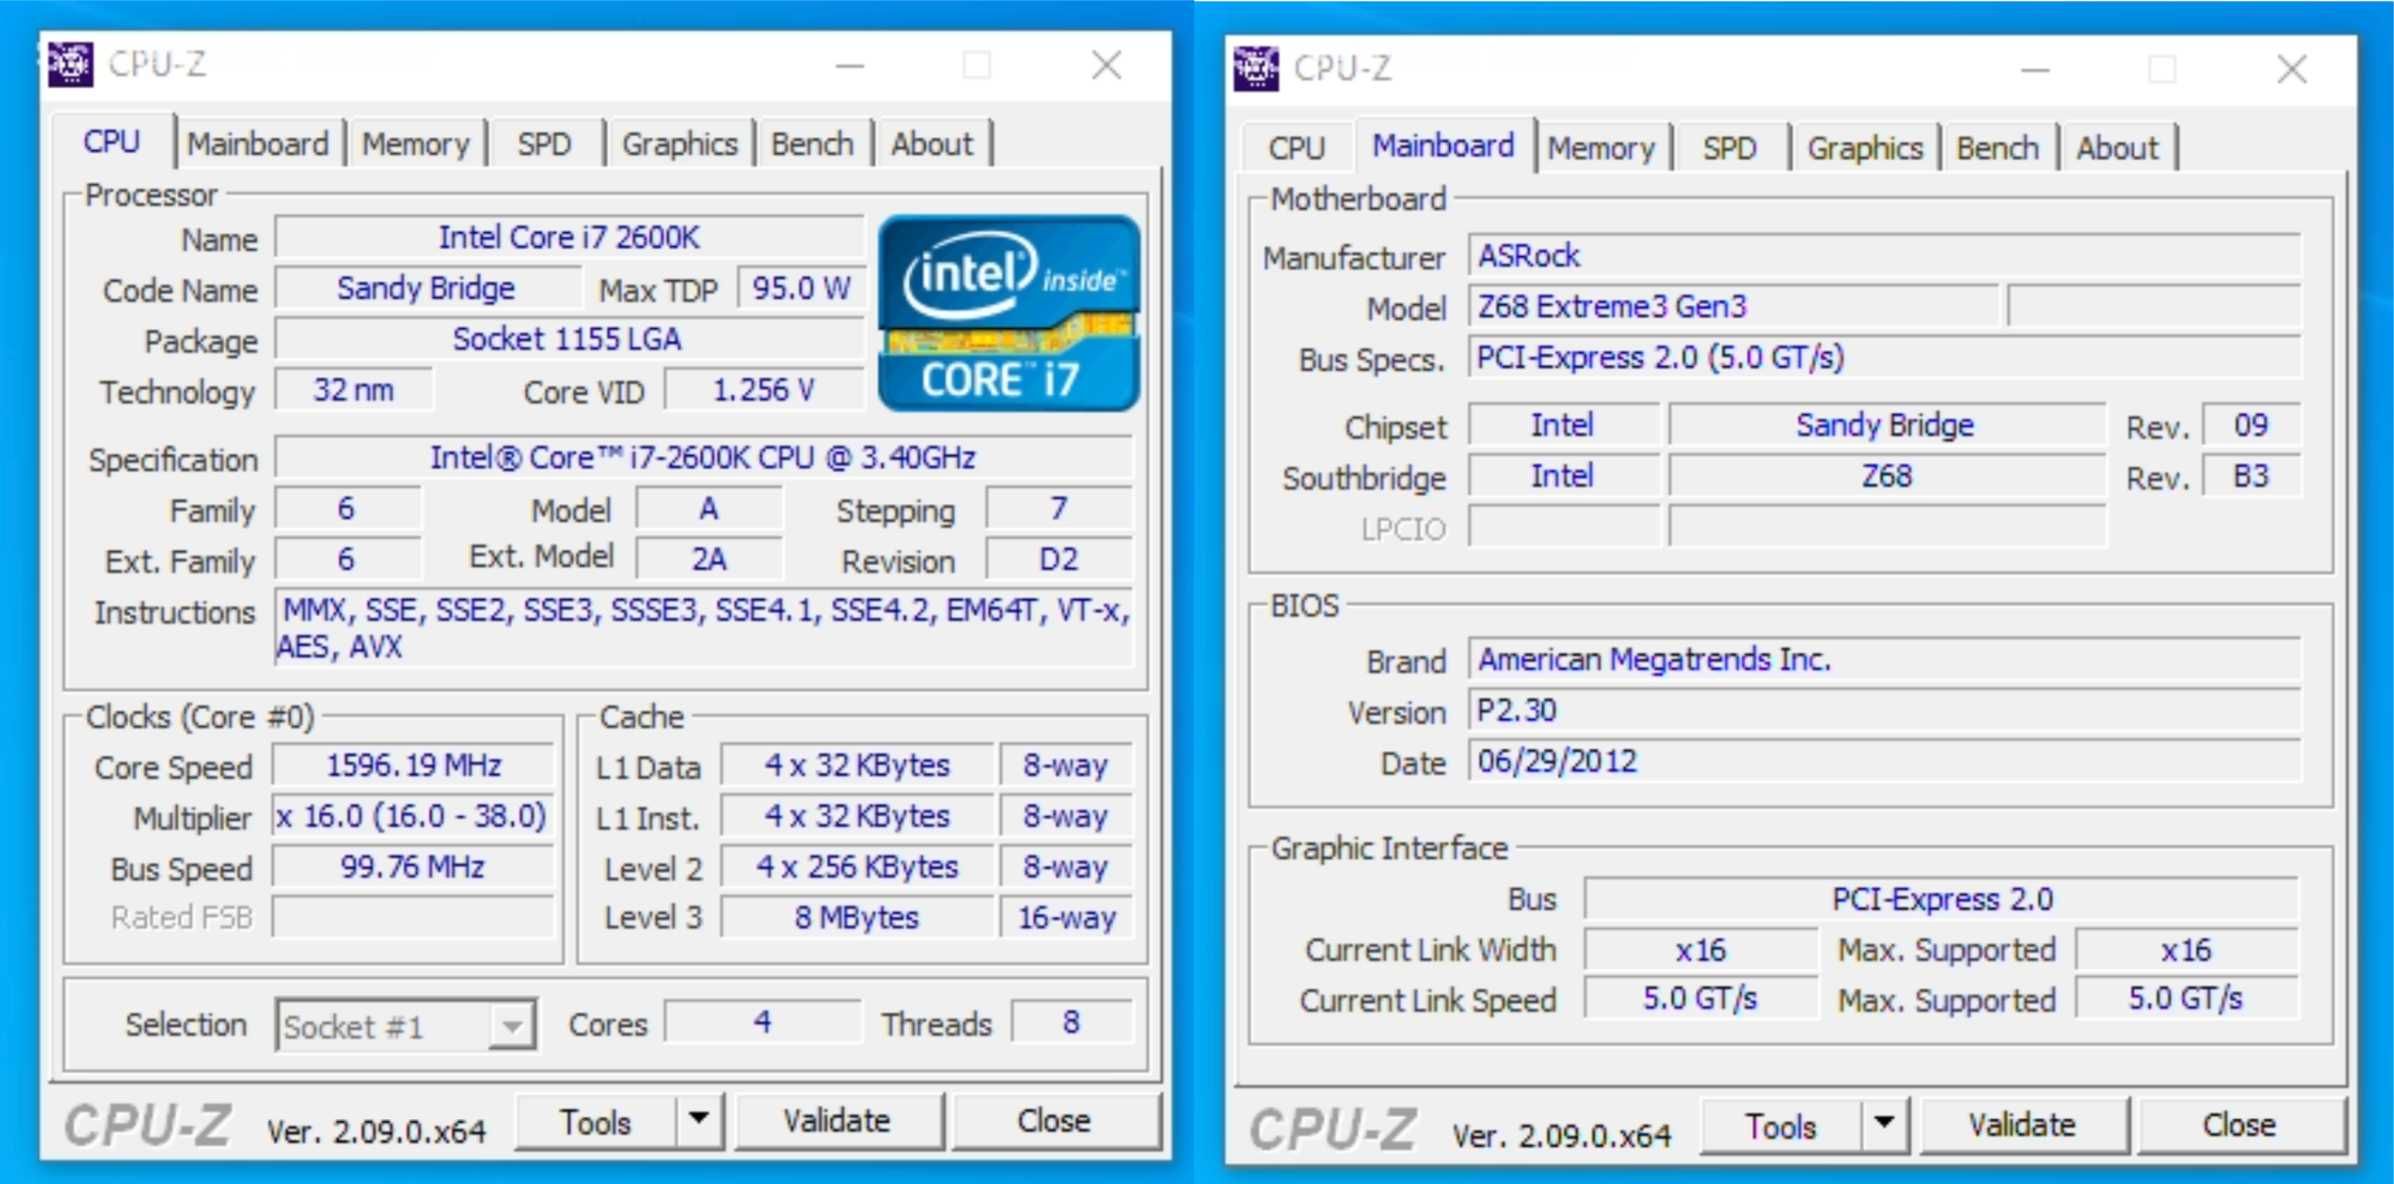Open the Memory tab in right CPU-Z window
This screenshot has width=2394, height=1184.
(1601, 148)
